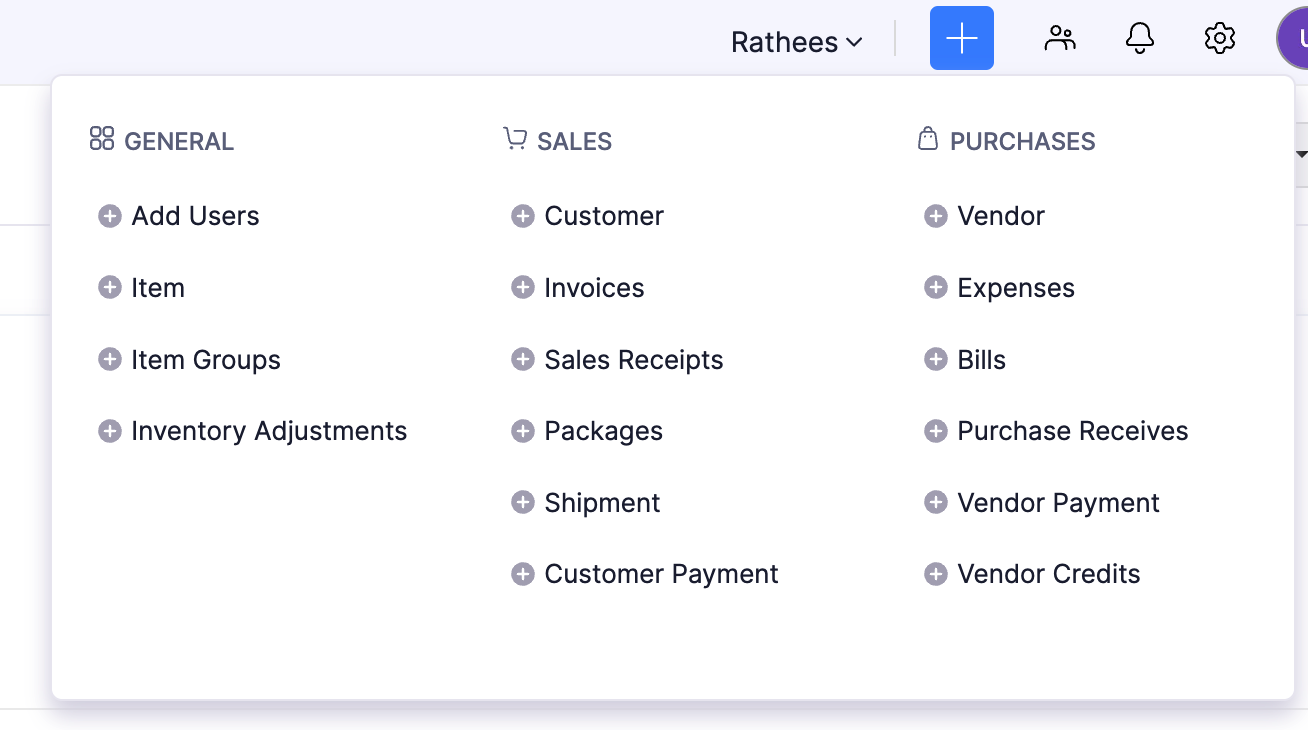Expand the Rathees organization dropdown
The width and height of the screenshot is (1308, 730).
tap(796, 42)
